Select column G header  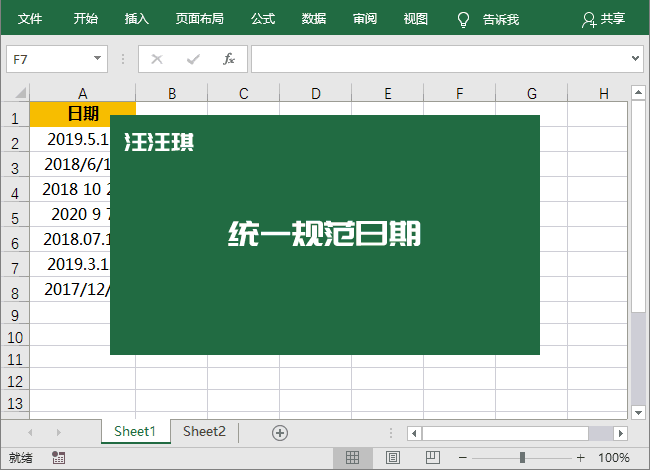click(531, 93)
